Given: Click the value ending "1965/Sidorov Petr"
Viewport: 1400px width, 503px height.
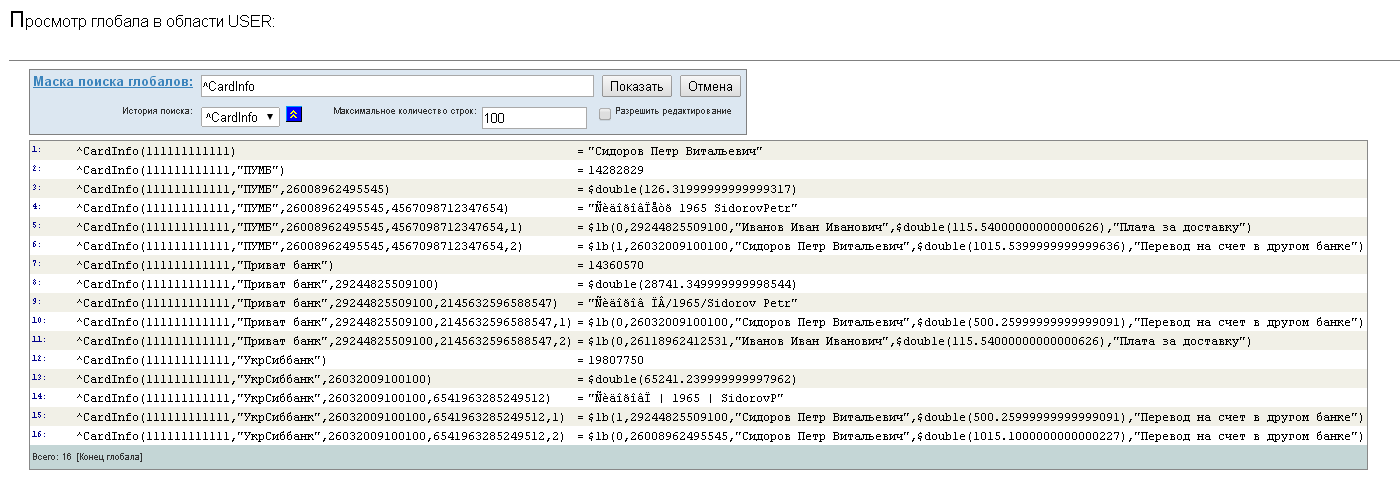Looking at the screenshot, I should [x=692, y=303].
